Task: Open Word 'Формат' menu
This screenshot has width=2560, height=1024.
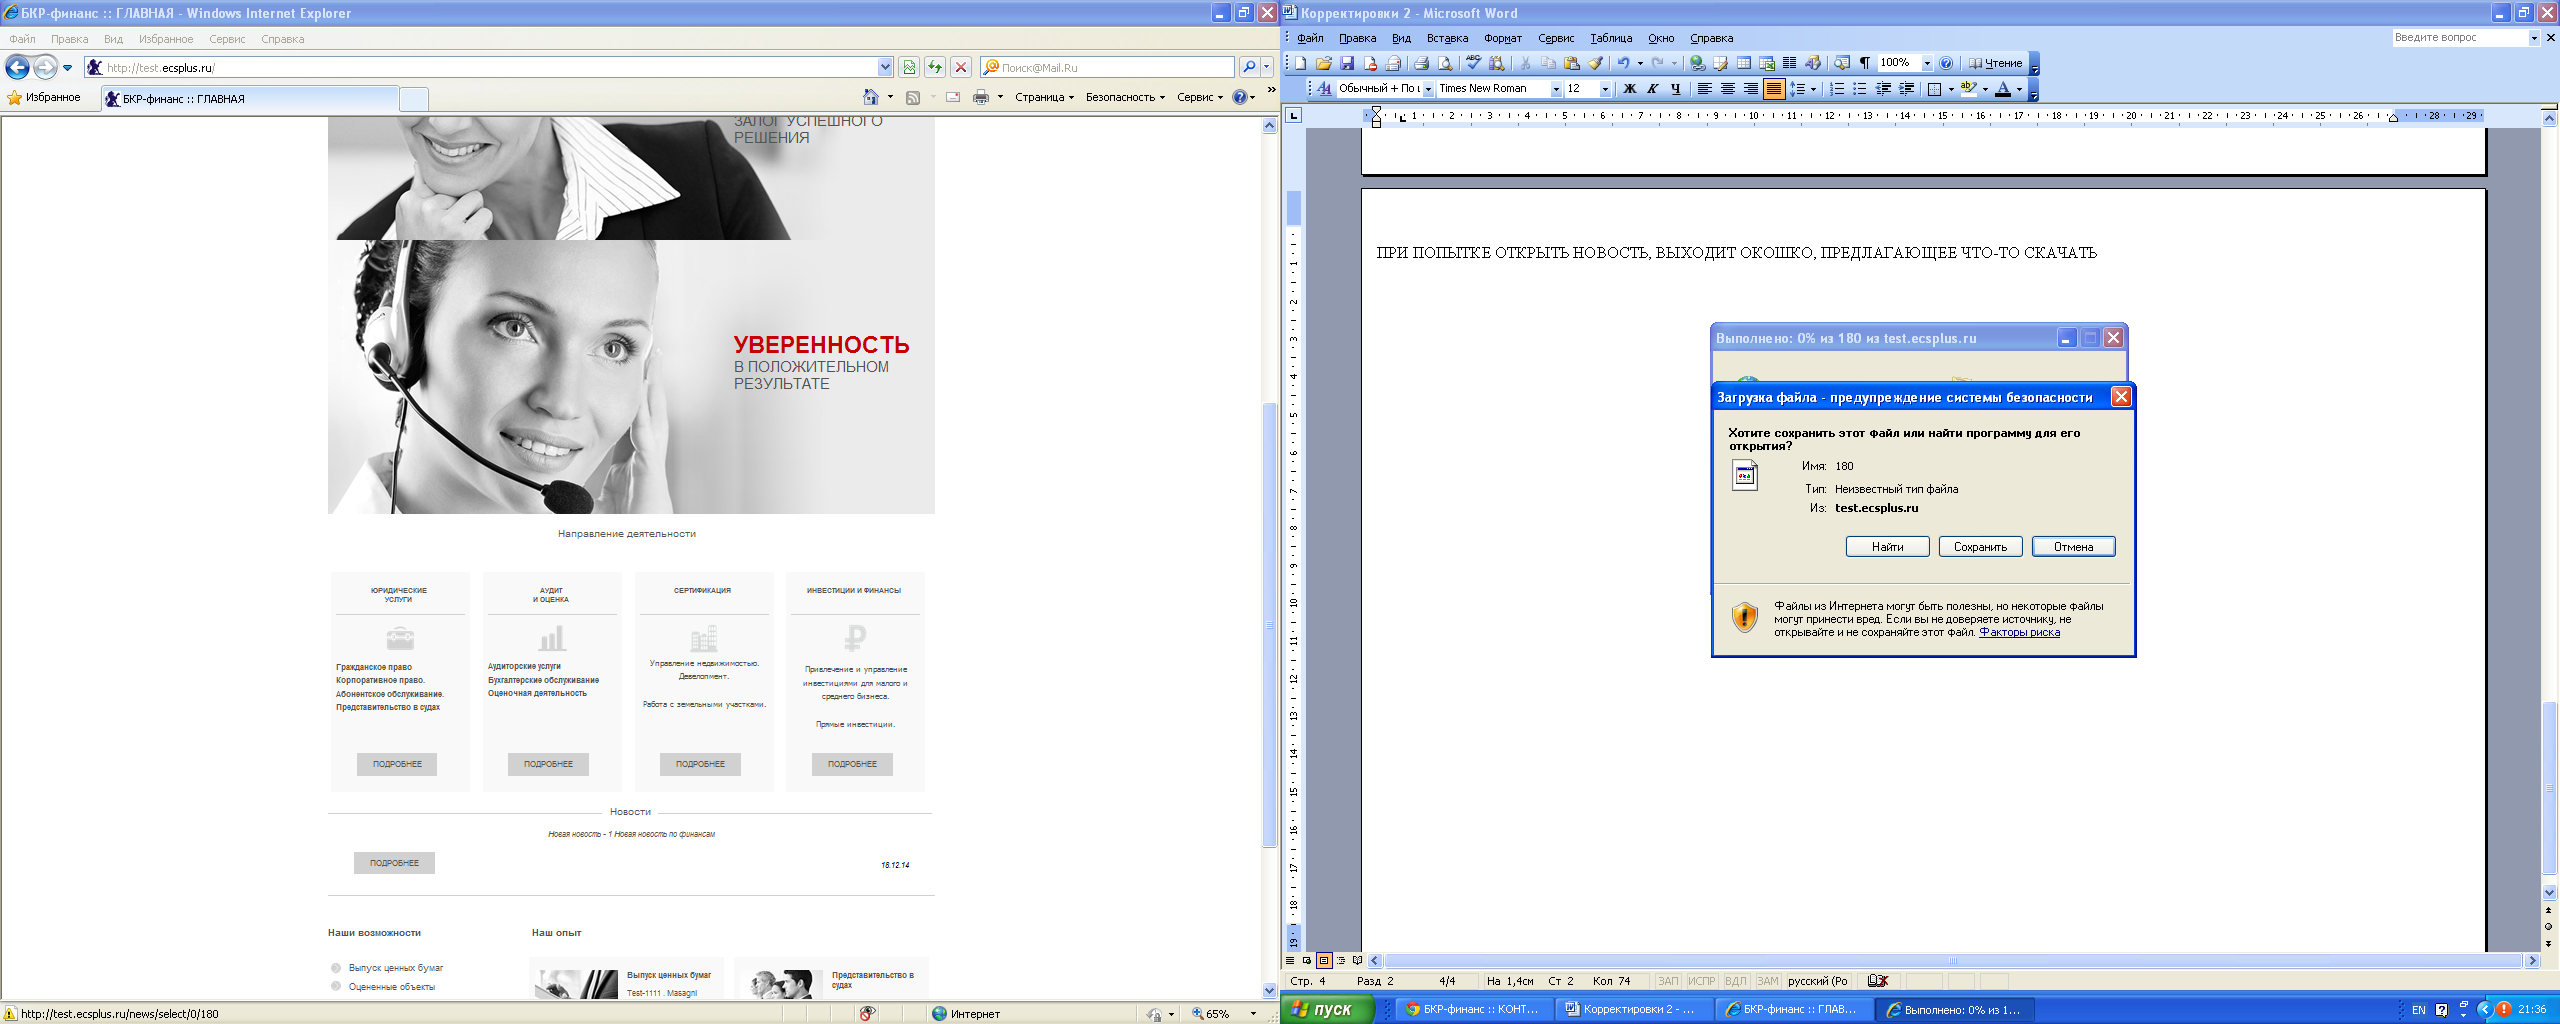Action: tap(1502, 38)
